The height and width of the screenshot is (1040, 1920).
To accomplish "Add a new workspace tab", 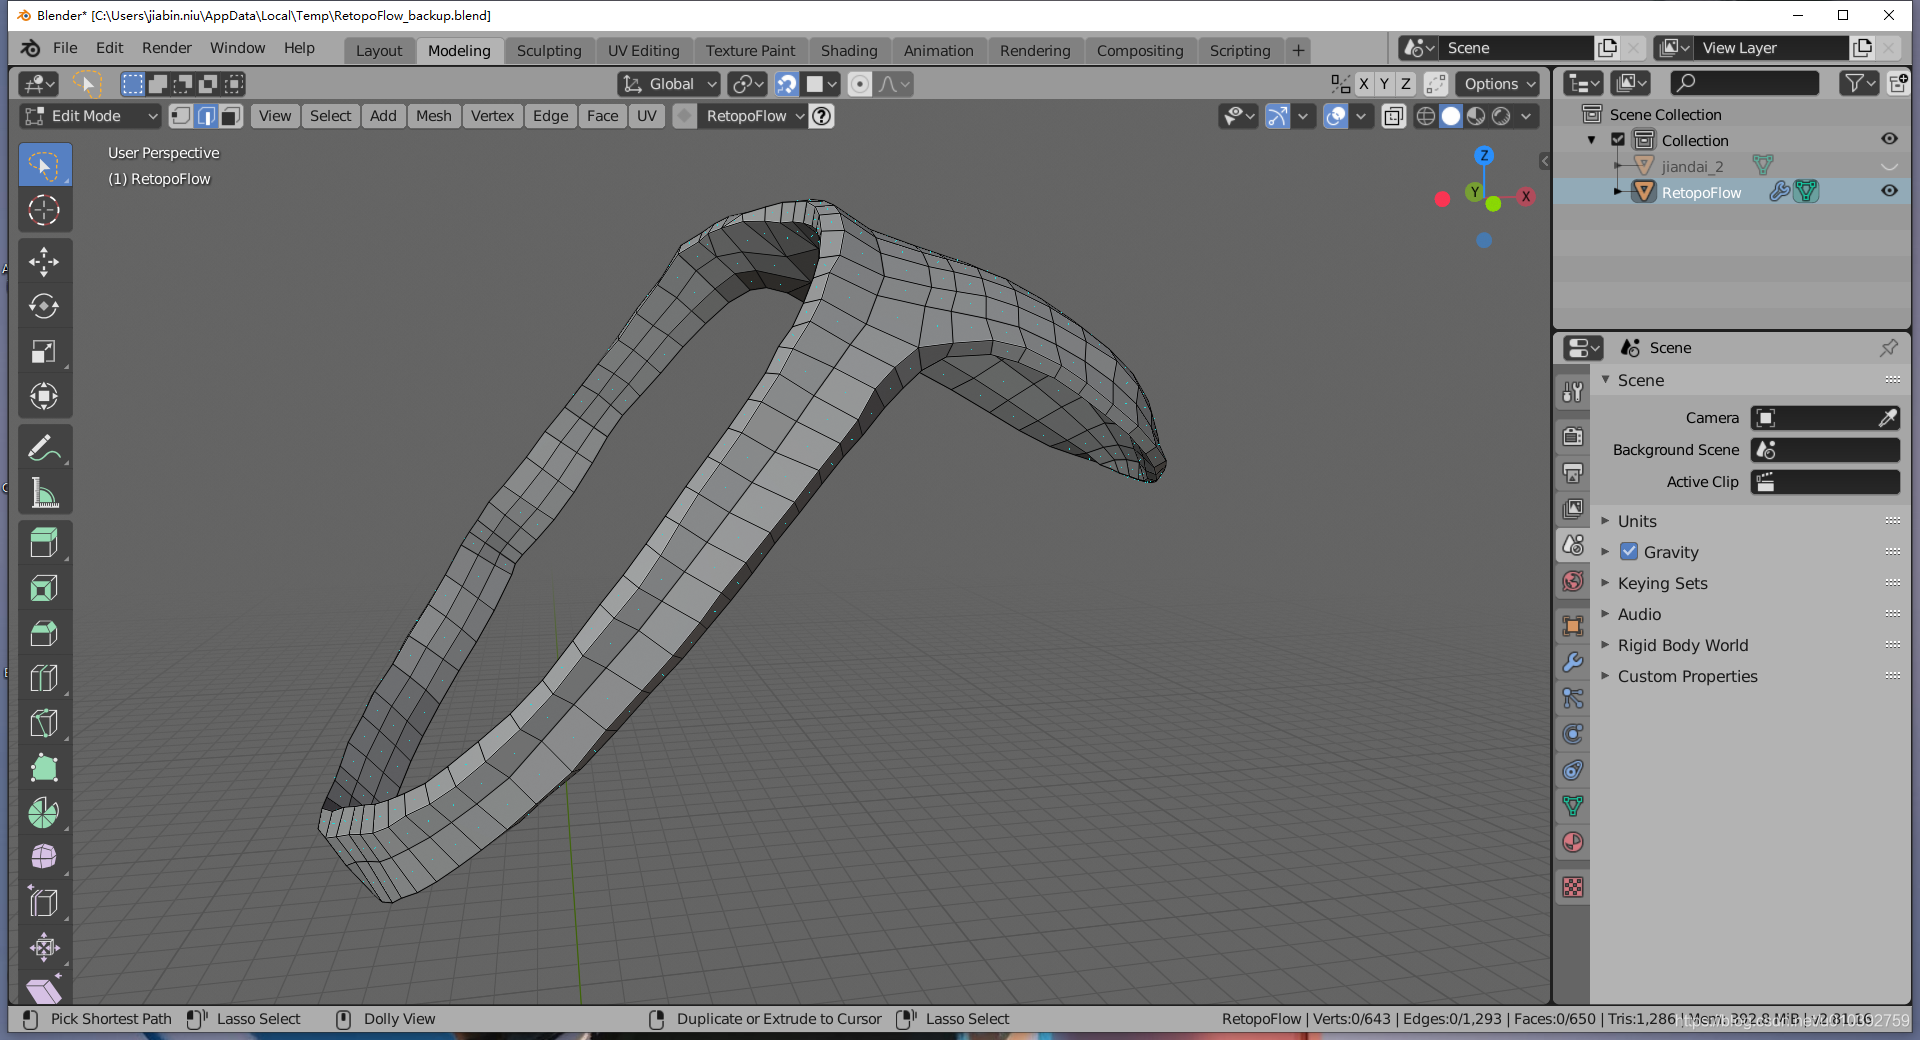I will pyautogui.click(x=1298, y=50).
